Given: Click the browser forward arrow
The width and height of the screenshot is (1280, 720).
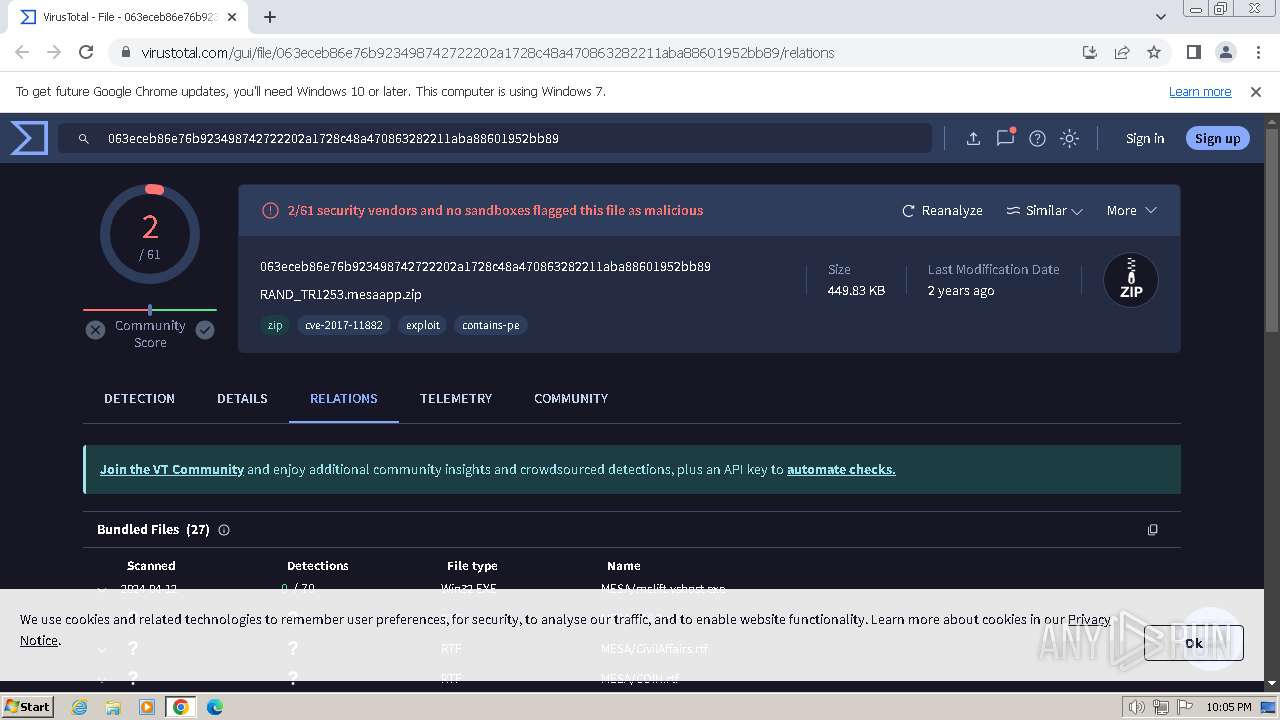Looking at the screenshot, I should pyautogui.click(x=54, y=52).
